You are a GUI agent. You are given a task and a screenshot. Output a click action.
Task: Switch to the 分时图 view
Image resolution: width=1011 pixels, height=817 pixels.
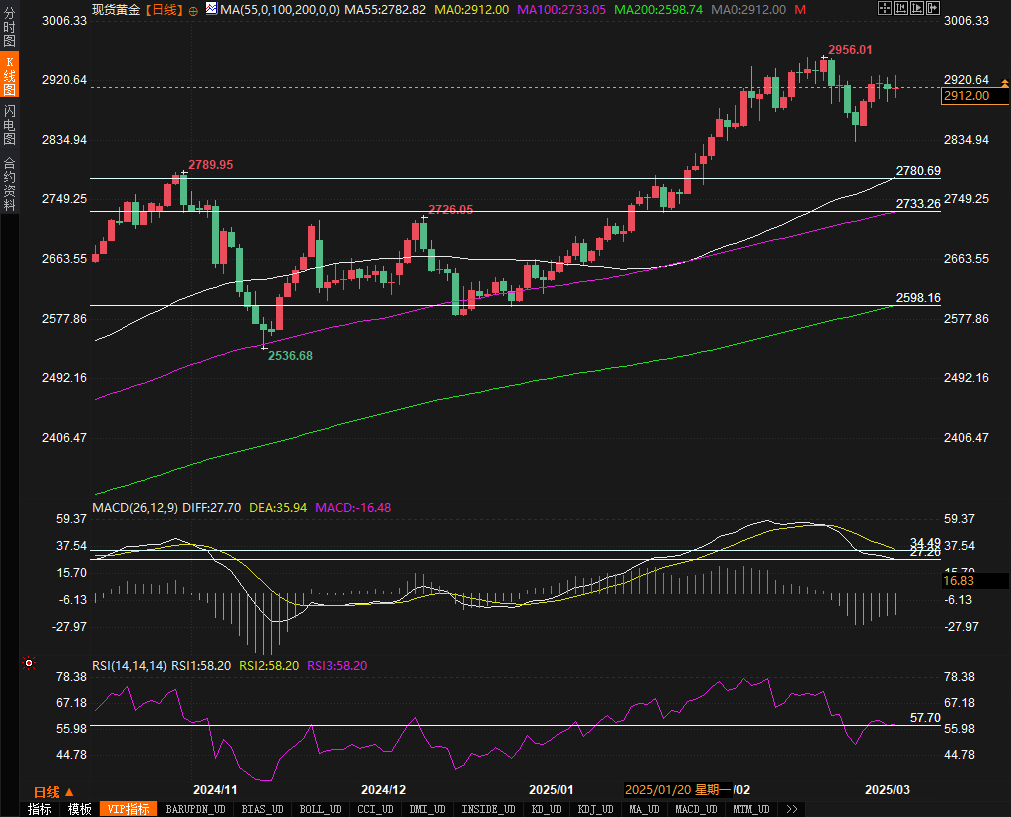click(9, 26)
